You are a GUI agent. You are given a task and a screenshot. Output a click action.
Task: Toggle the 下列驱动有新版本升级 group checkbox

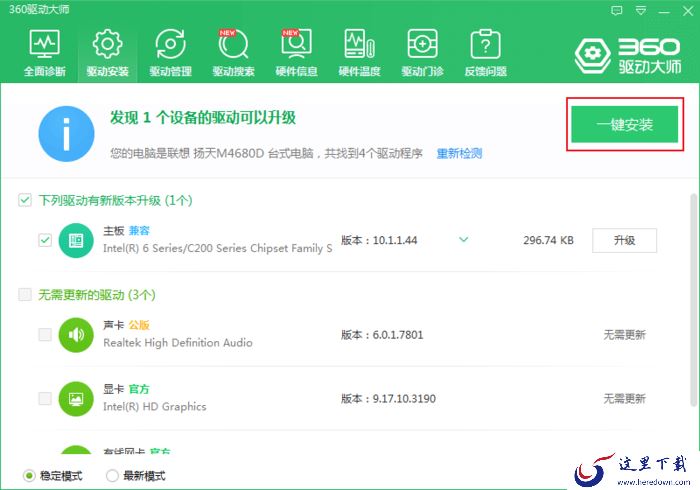click(x=25, y=200)
